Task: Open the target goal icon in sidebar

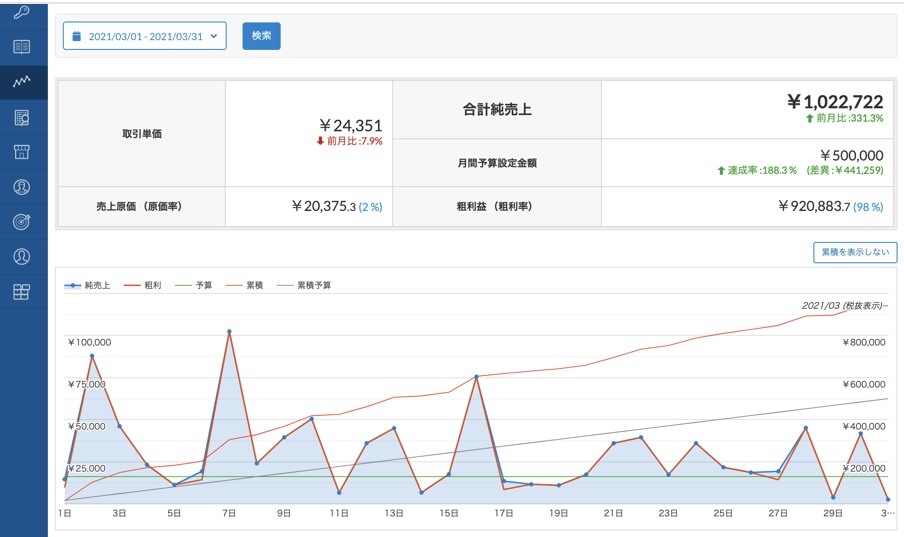Action: [21, 222]
